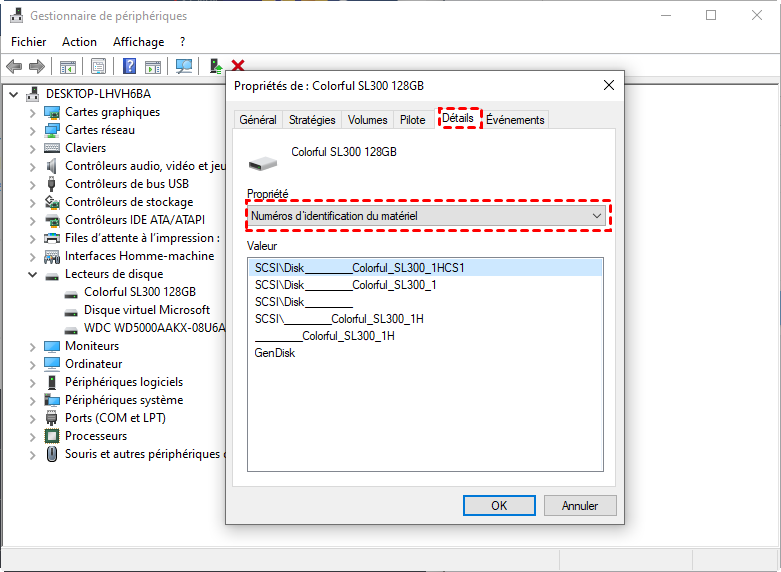This screenshot has width=781, height=572.
Task: Close the Colorful SL300 properties dialog
Action: click(x=608, y=85)
